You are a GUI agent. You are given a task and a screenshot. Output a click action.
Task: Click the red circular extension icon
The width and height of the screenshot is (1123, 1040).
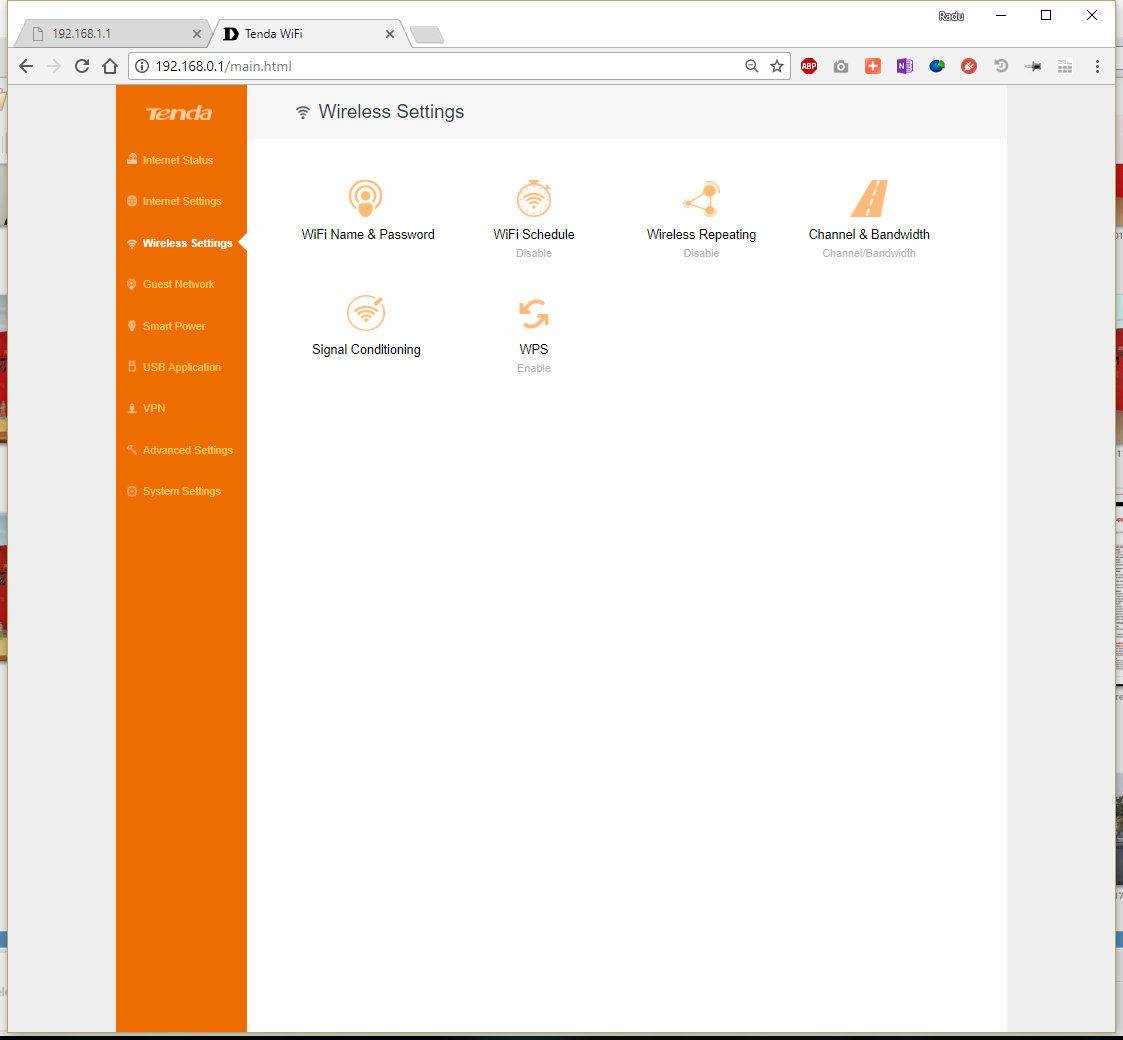tap(968, 66)
